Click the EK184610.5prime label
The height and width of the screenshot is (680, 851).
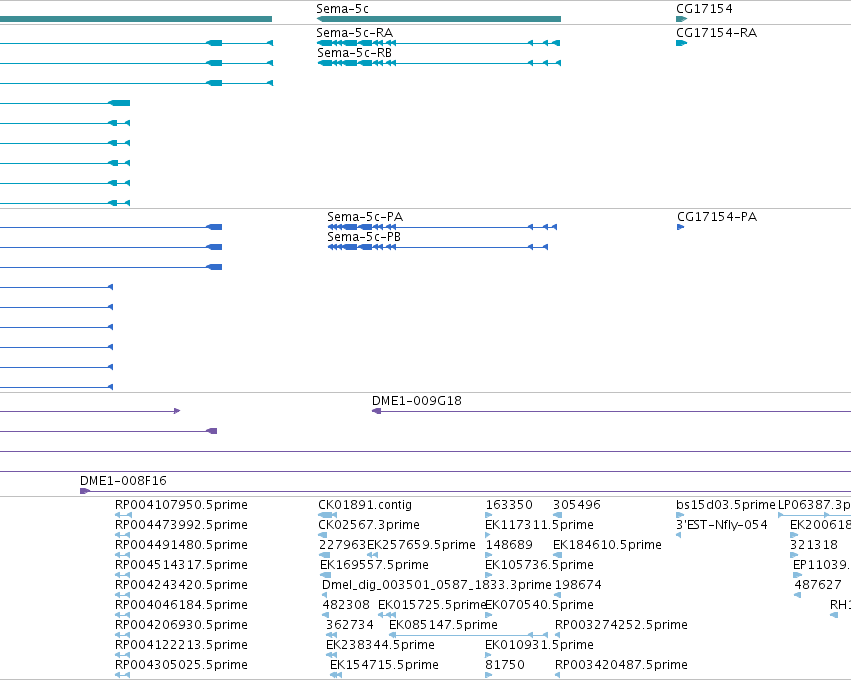[607, 544]
